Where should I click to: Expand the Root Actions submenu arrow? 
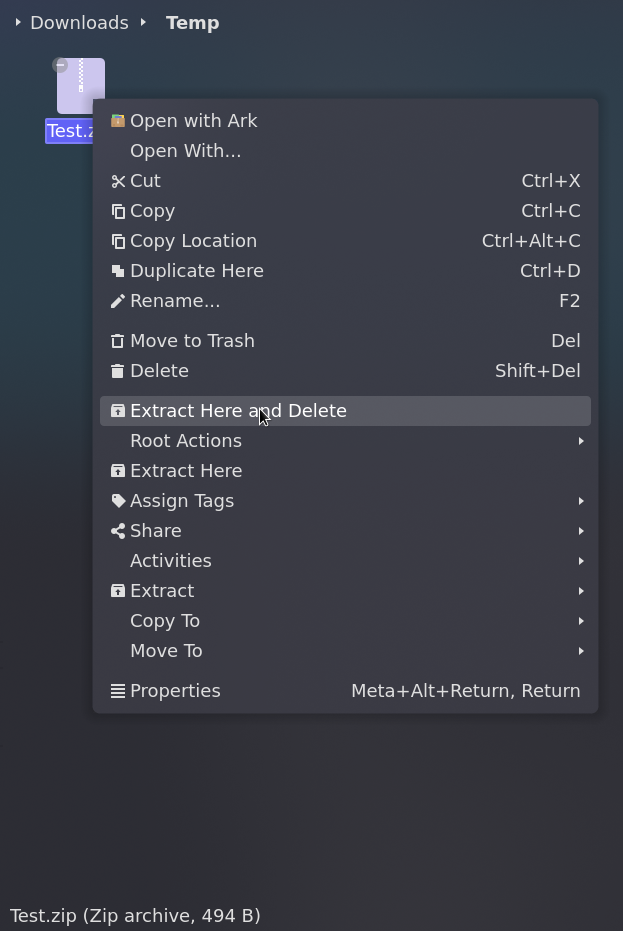[581, 441]
